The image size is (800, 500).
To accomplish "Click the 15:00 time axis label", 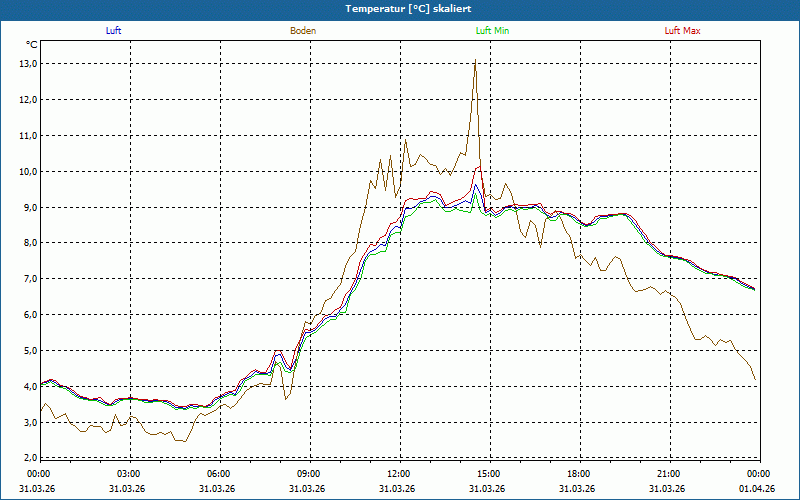I will pyautogui.click(x=489, y=474).
